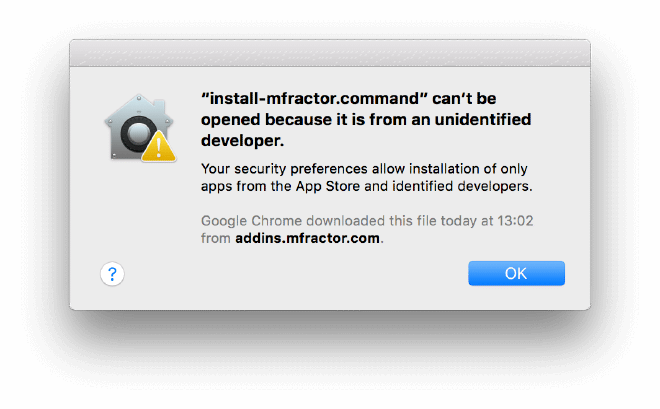Click the Gatekeeper house icon
660x409 pixels.
[x=140, y=127]
